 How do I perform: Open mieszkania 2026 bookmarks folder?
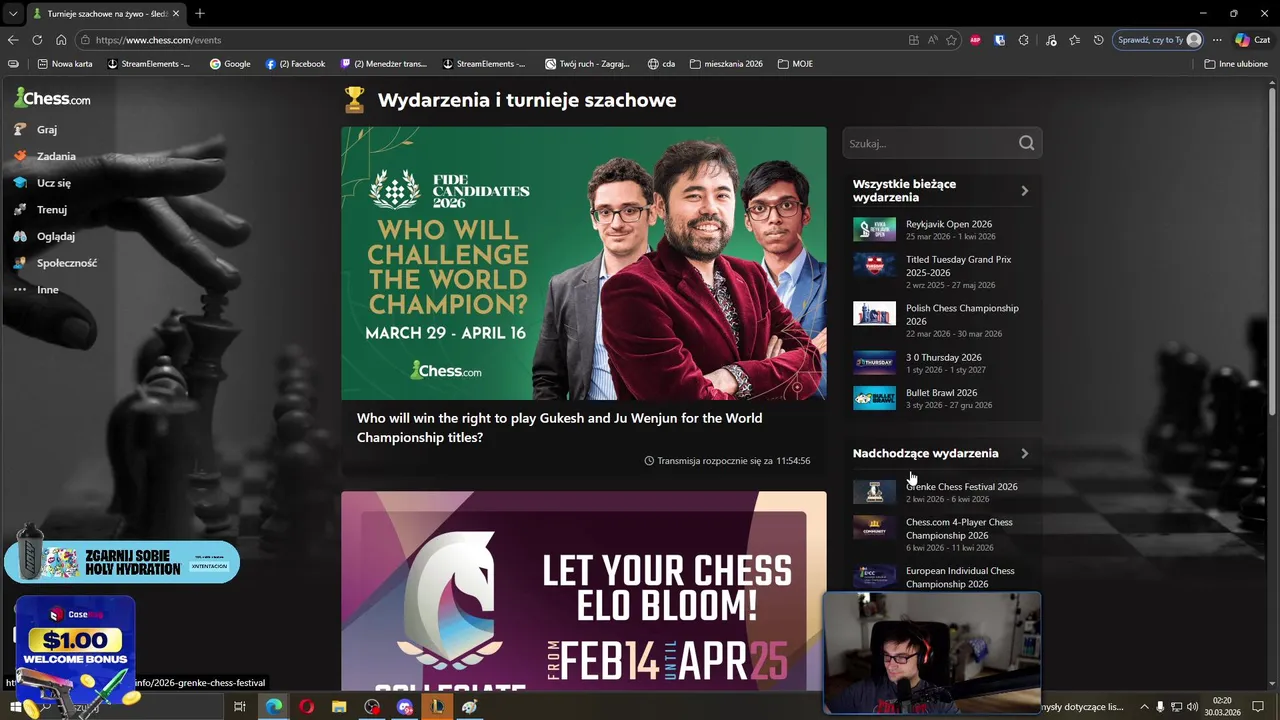[x=726, y=64]
